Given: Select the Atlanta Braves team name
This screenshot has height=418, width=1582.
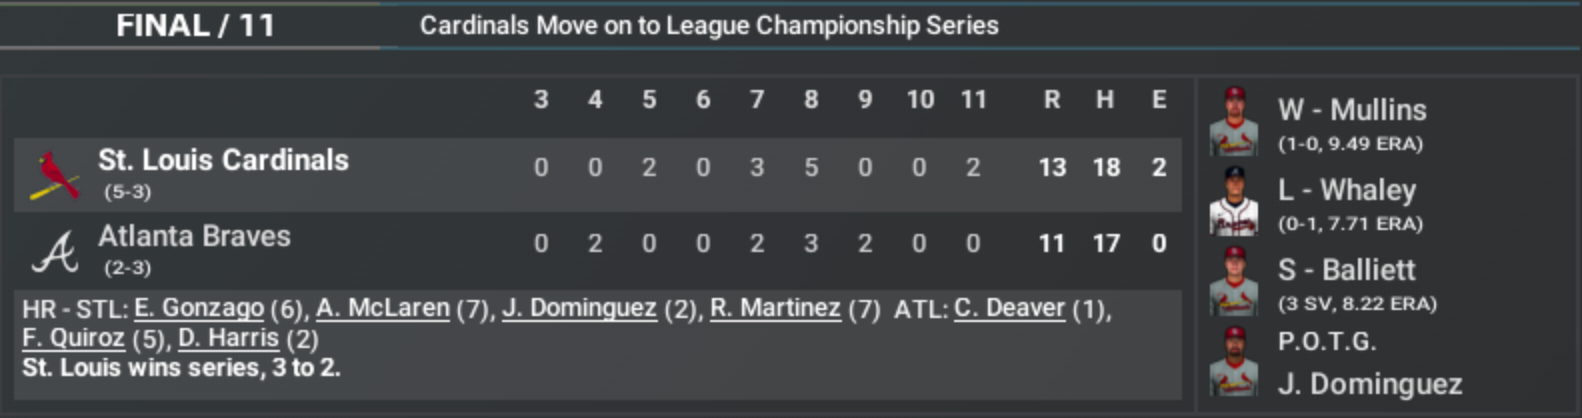Looking at the screenshot, I should tap(194, 236).
